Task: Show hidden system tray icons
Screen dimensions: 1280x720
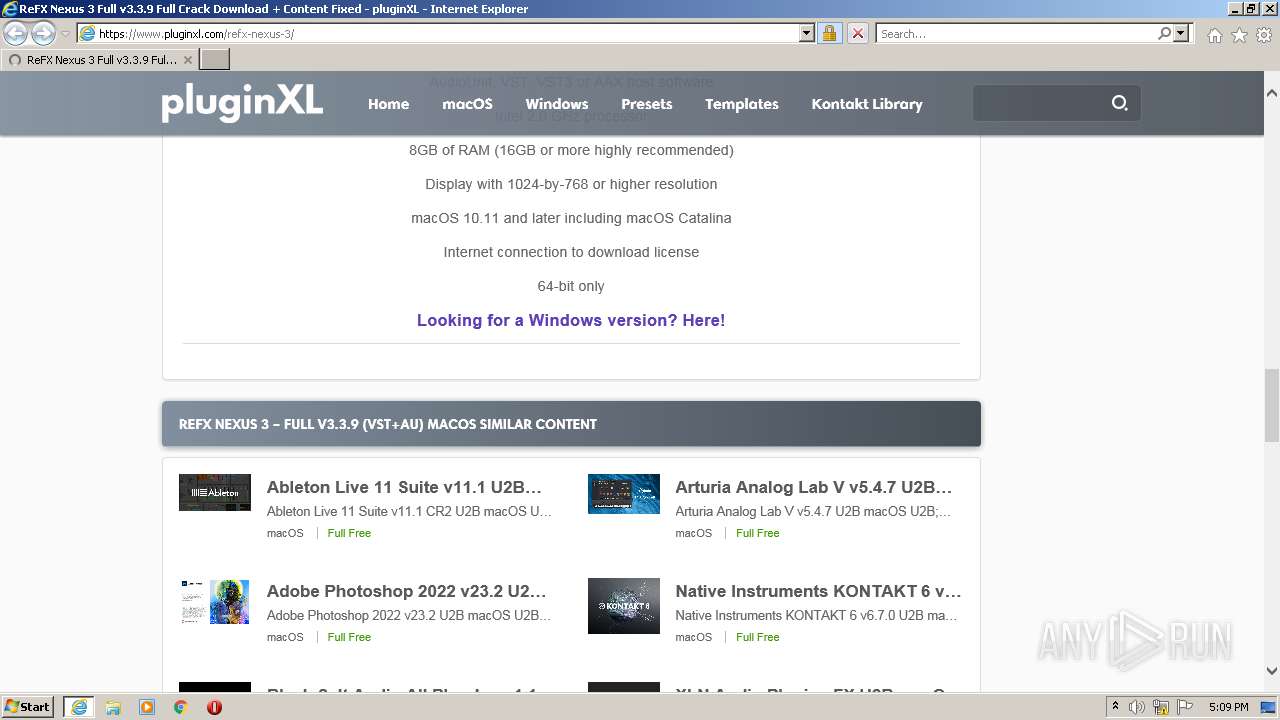Action: pyautogui.click(x=1116, y=706)
